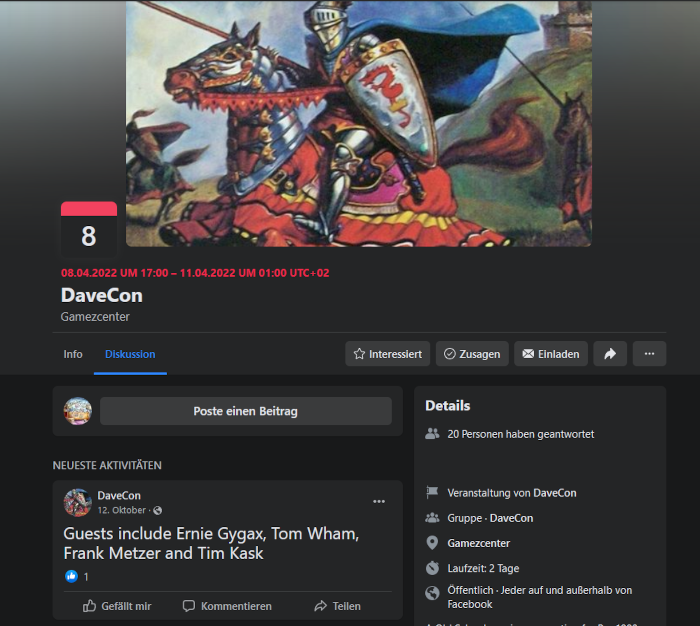700x626 pixels.
Task: Click Gamezcenter under event title
Action: point(95,317)
